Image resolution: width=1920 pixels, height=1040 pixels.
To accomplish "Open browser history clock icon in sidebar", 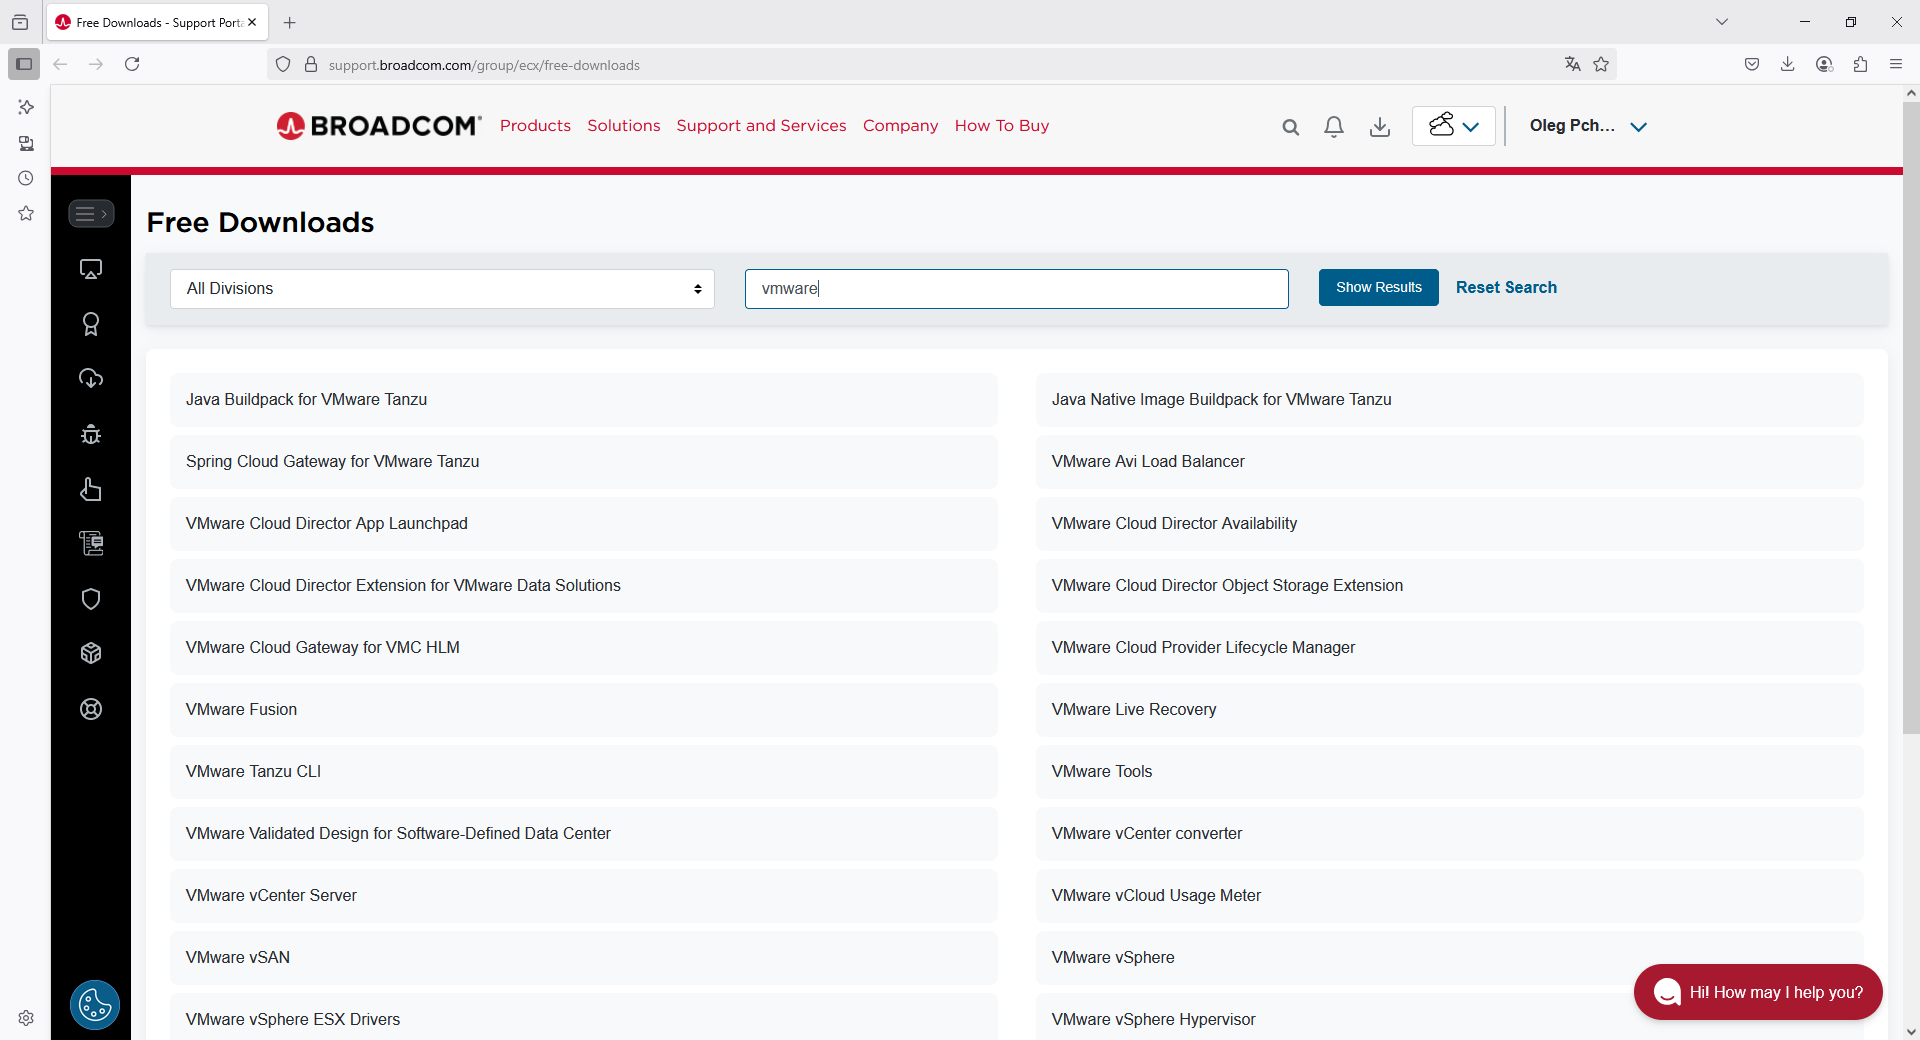I will pos(26,178).
